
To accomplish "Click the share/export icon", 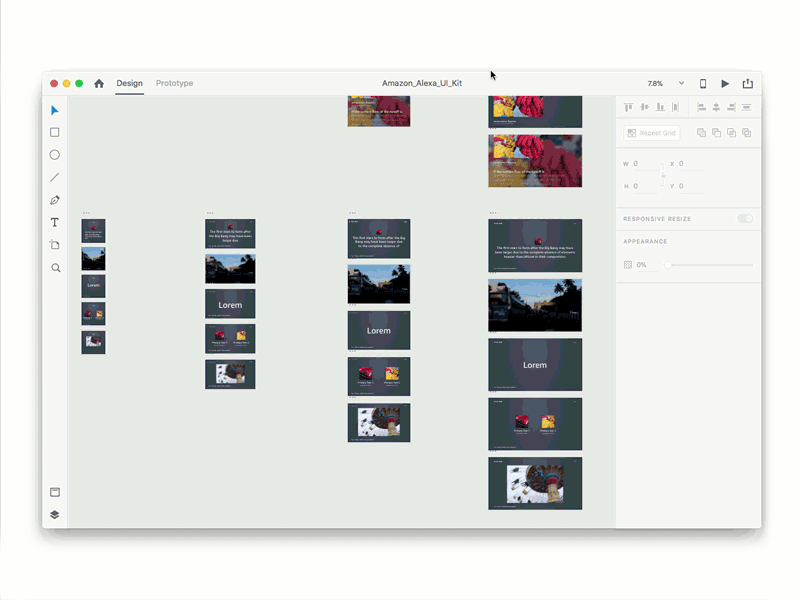I will (748, 83).
